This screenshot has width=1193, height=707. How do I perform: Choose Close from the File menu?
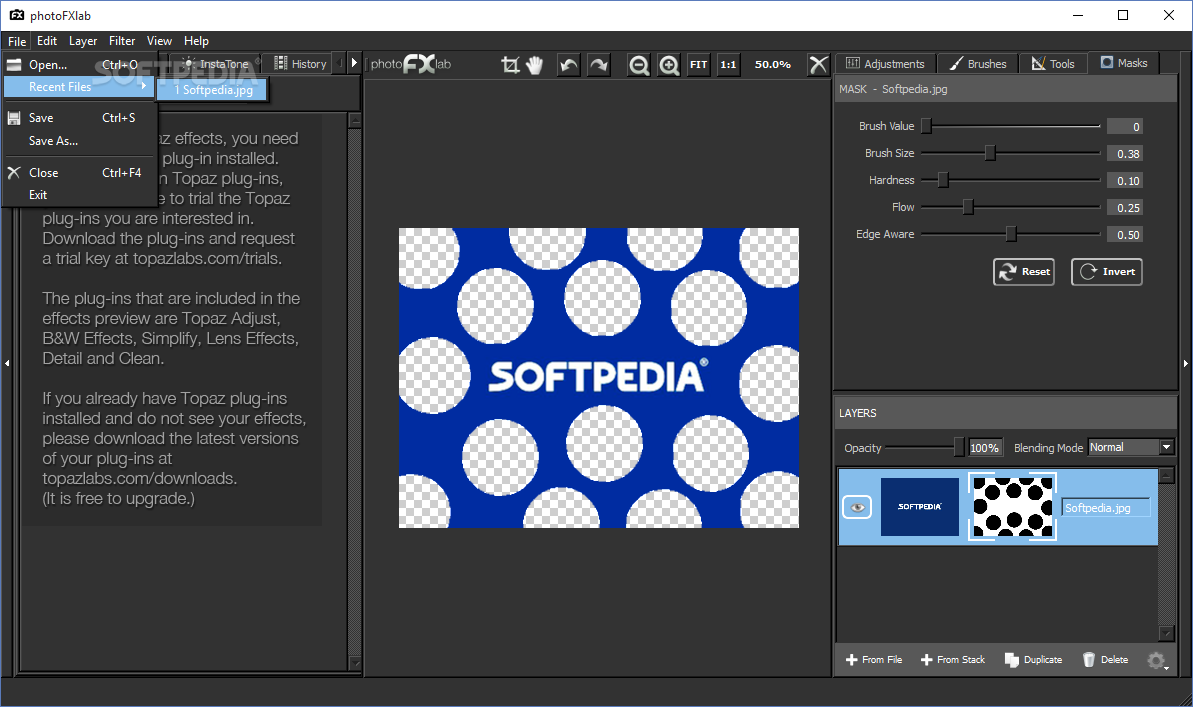[x=79, y=173]
